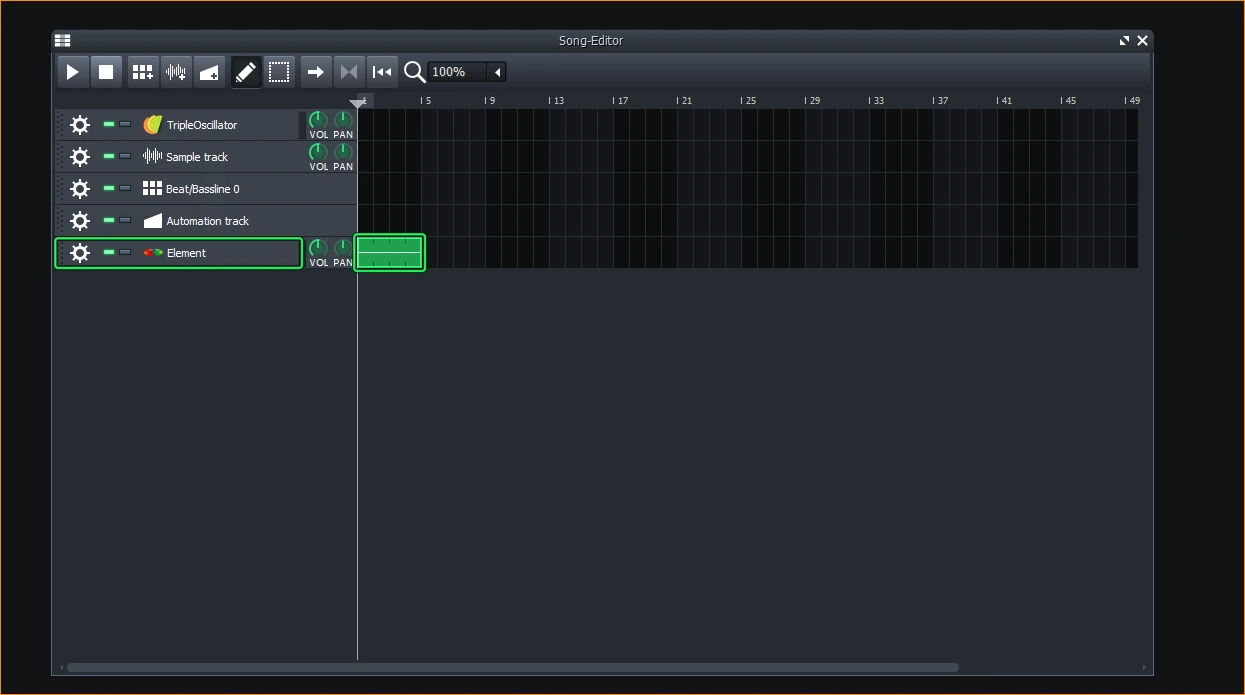Jump to bar 5 on the timeline
The width and height of the screenshot is (1245, 695).
click(x=426, y=100)
